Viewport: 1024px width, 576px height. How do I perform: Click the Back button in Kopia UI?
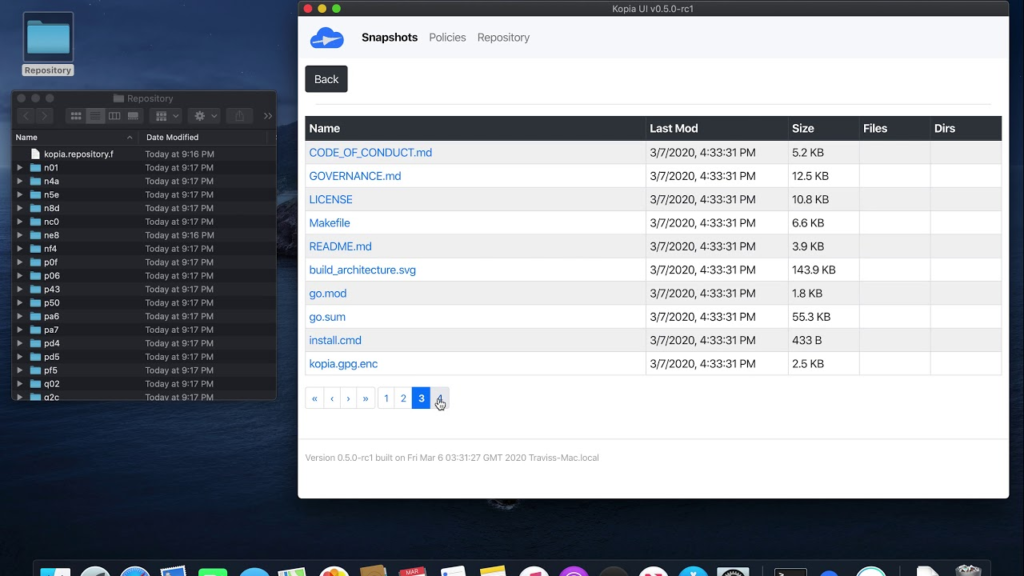(325, 78)
